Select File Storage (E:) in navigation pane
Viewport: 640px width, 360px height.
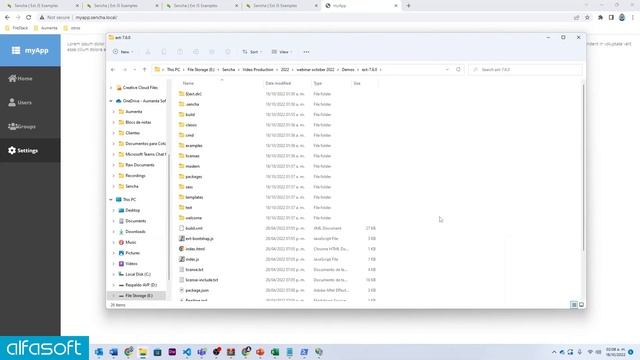[x=139, y=296]
